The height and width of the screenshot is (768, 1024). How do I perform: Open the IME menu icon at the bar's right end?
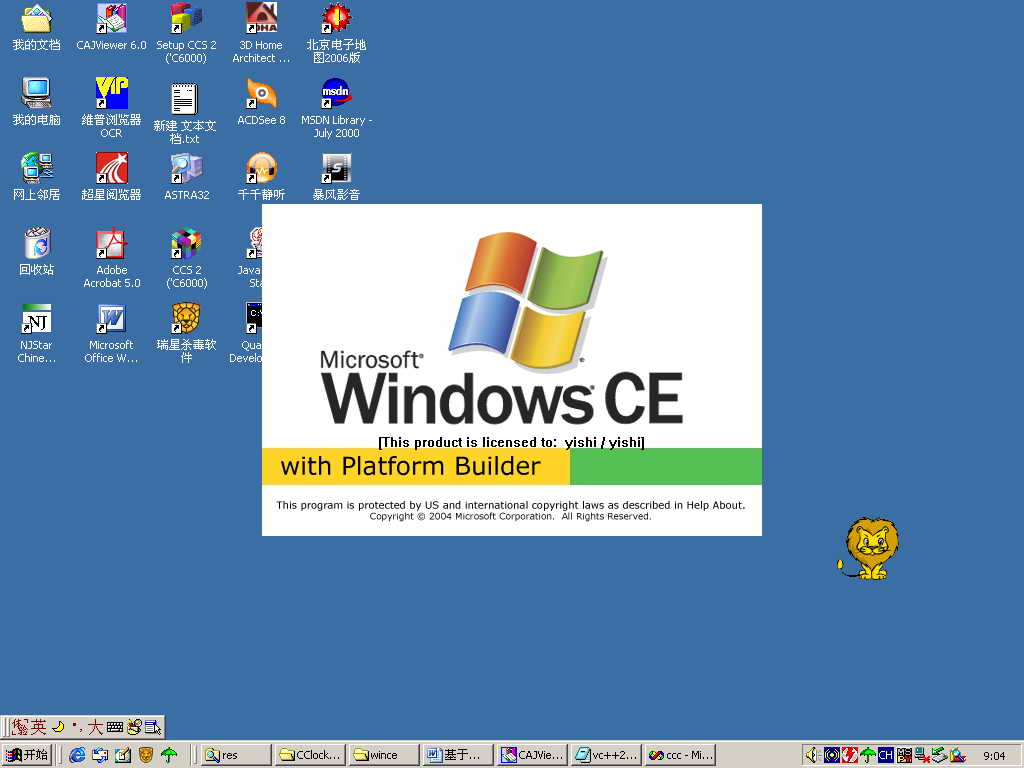(153, 727)
